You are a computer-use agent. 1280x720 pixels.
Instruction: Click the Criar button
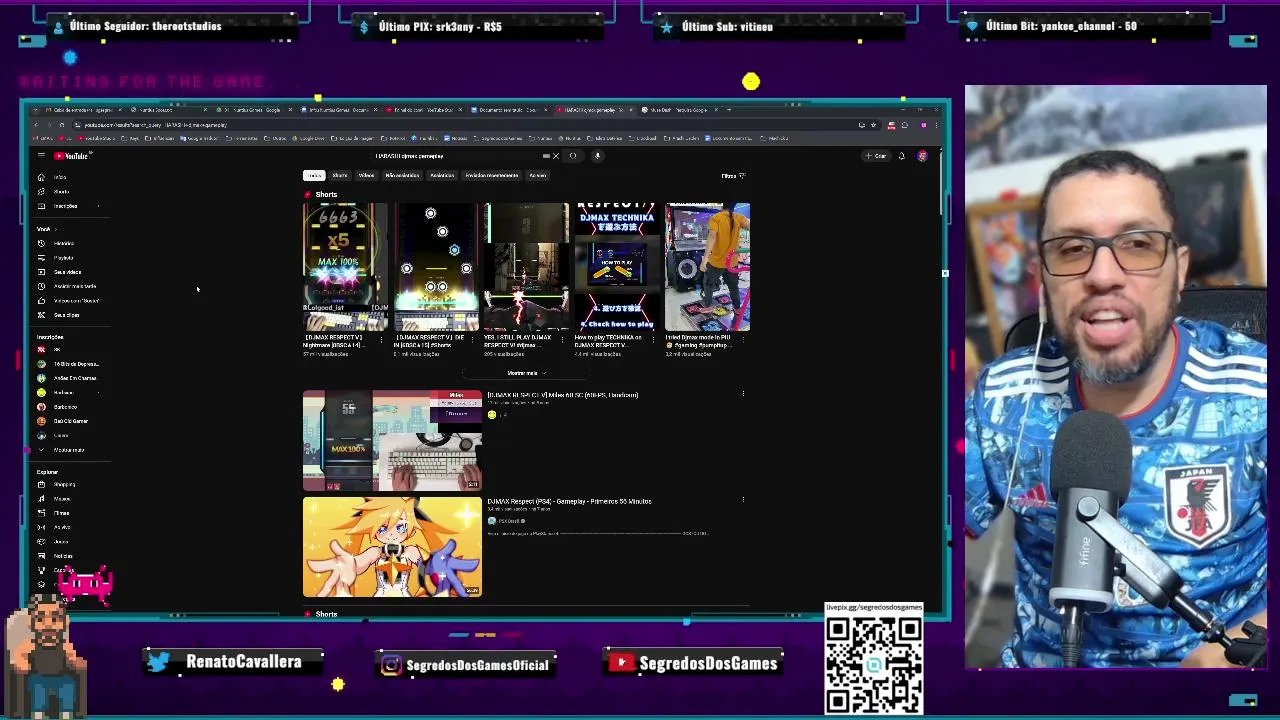[876, 156]
